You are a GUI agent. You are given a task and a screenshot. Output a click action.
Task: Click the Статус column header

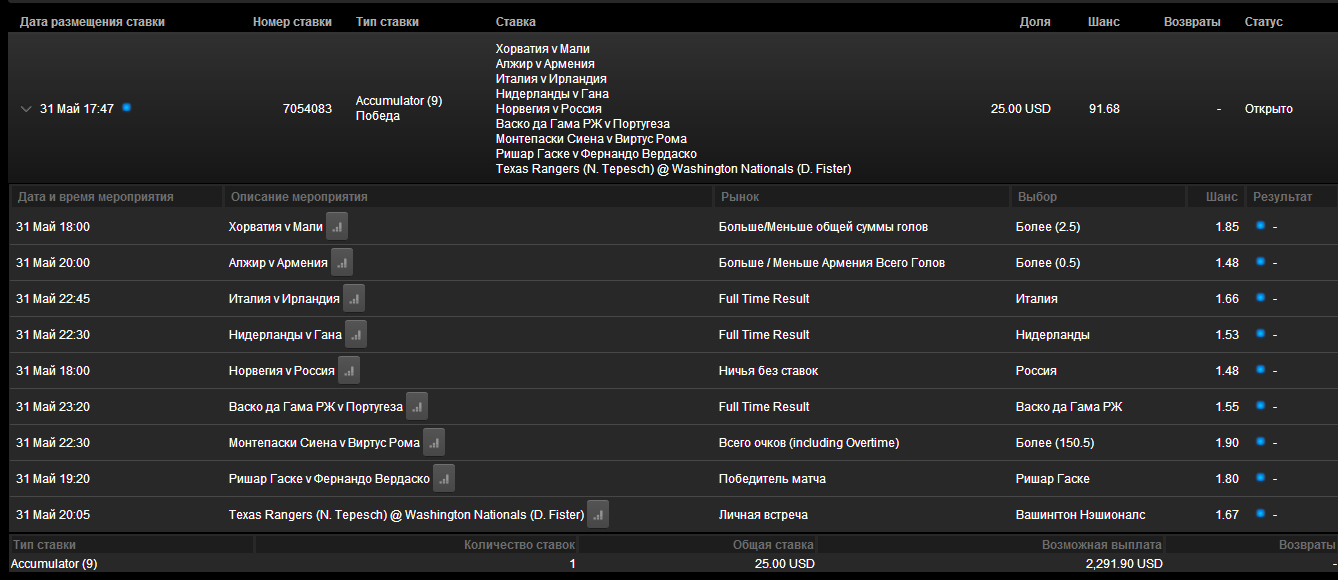tap(1264, 22)
